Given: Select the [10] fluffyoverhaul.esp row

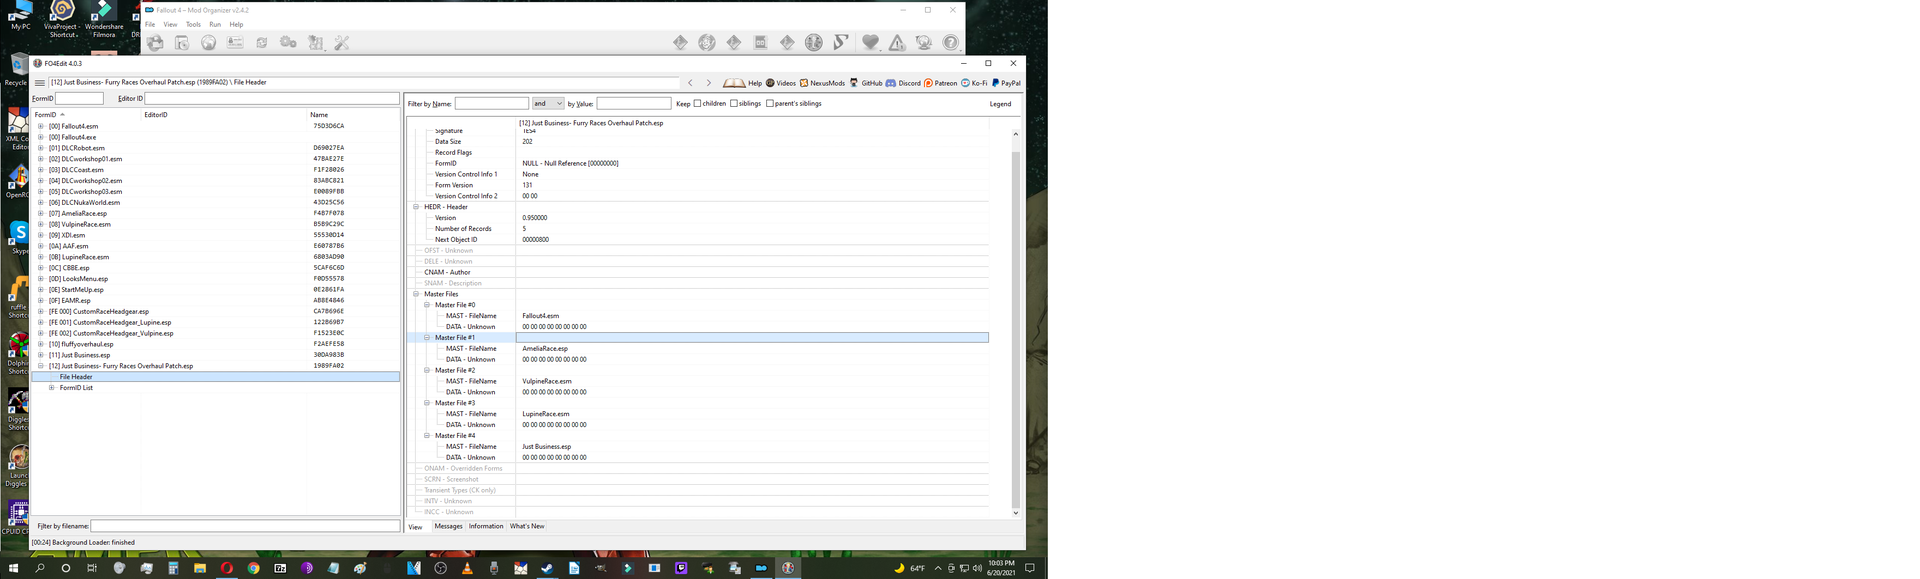Looking at the screenshot, I should [215, 344].
